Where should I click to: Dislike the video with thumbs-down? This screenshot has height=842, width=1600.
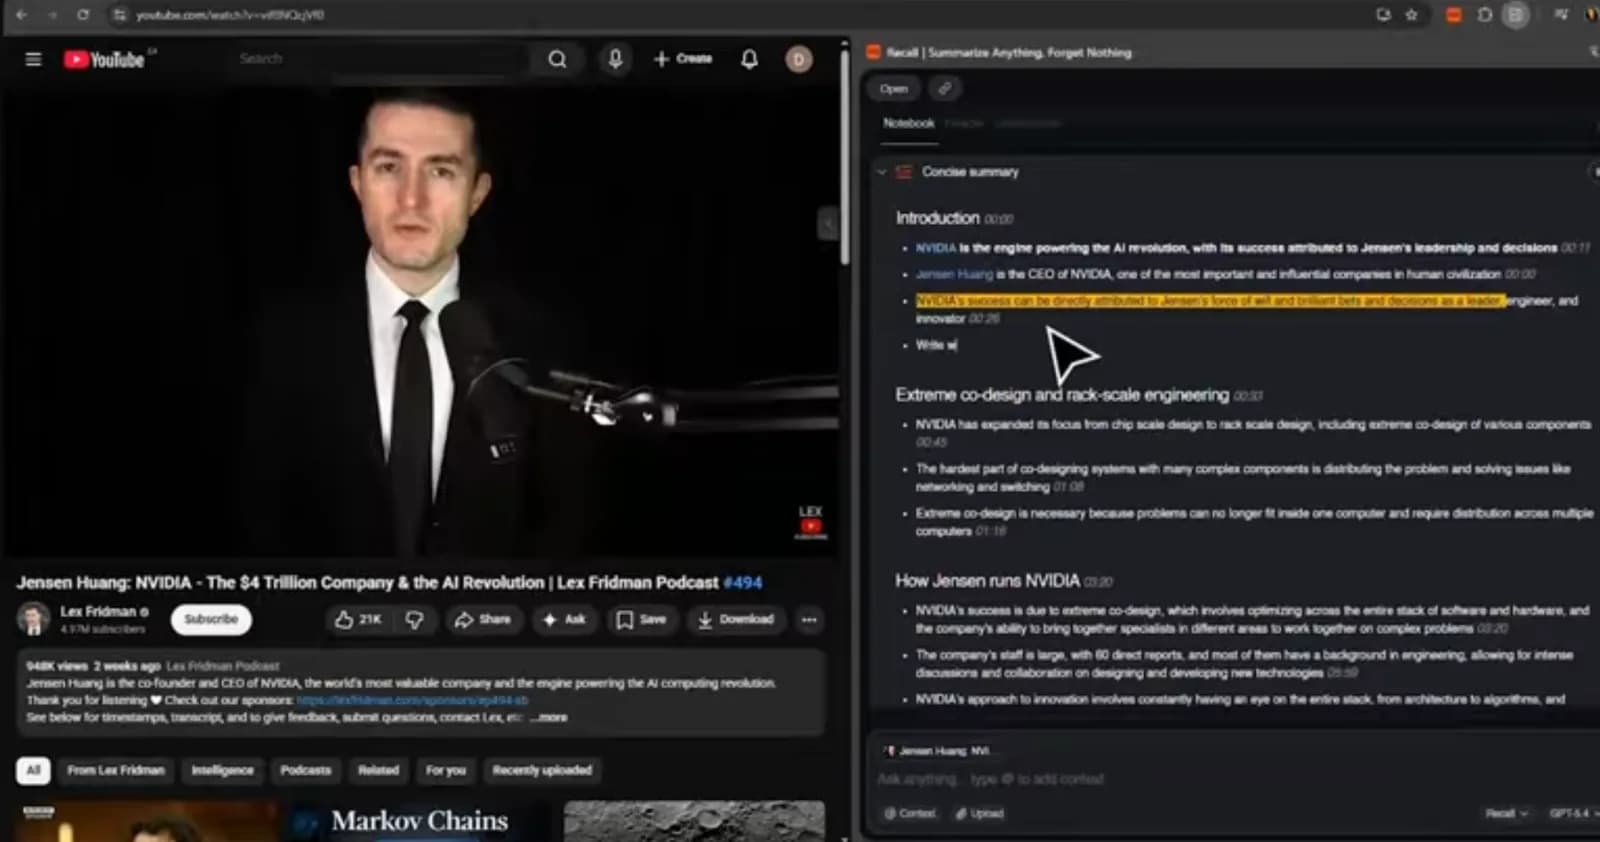[414, 620]
